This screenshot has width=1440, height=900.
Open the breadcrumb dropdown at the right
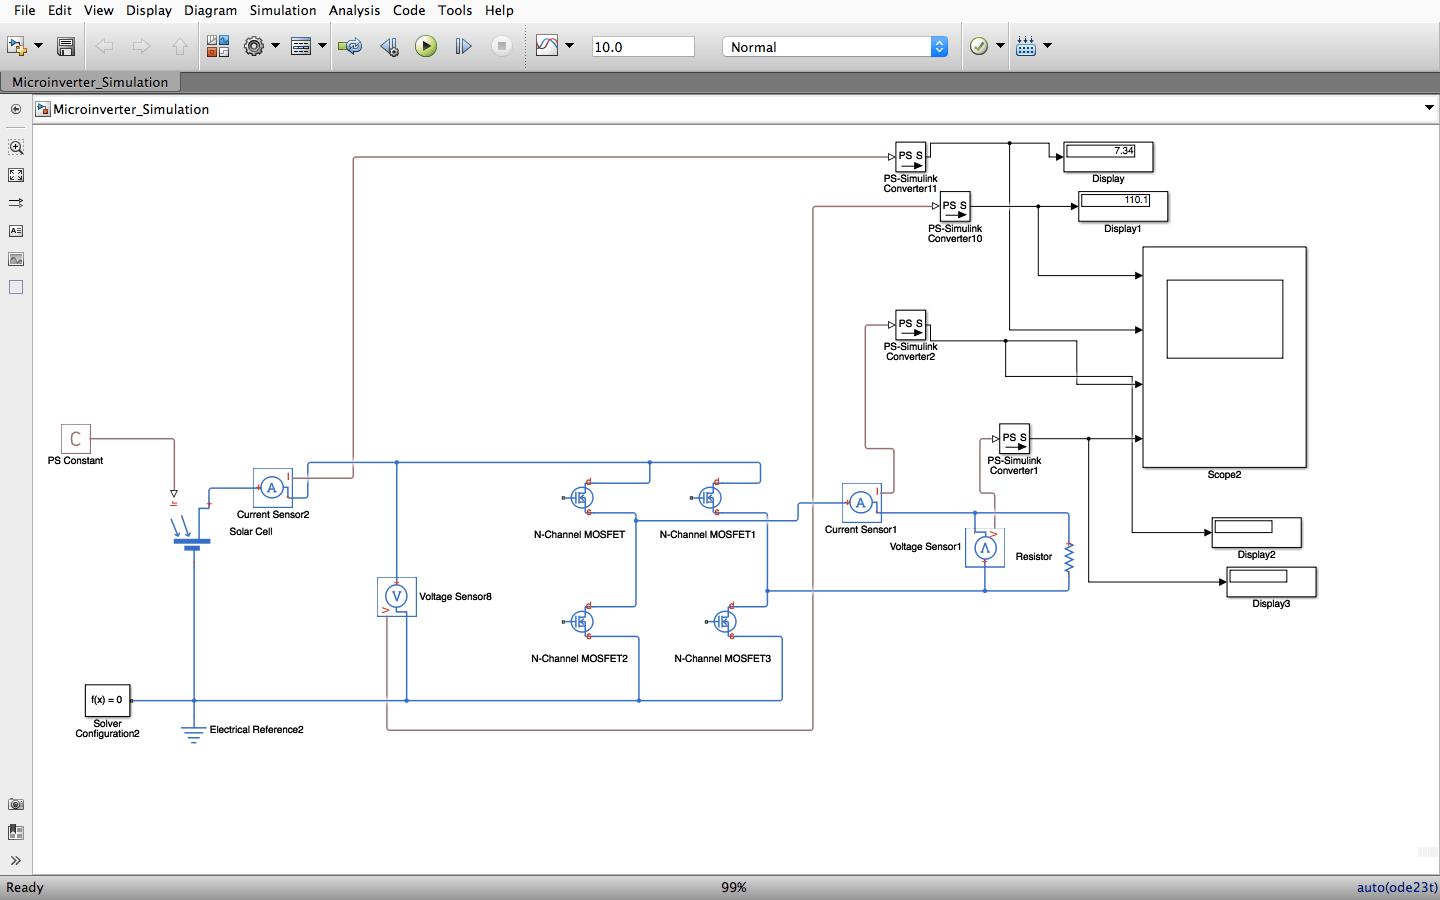point(1429,108)
